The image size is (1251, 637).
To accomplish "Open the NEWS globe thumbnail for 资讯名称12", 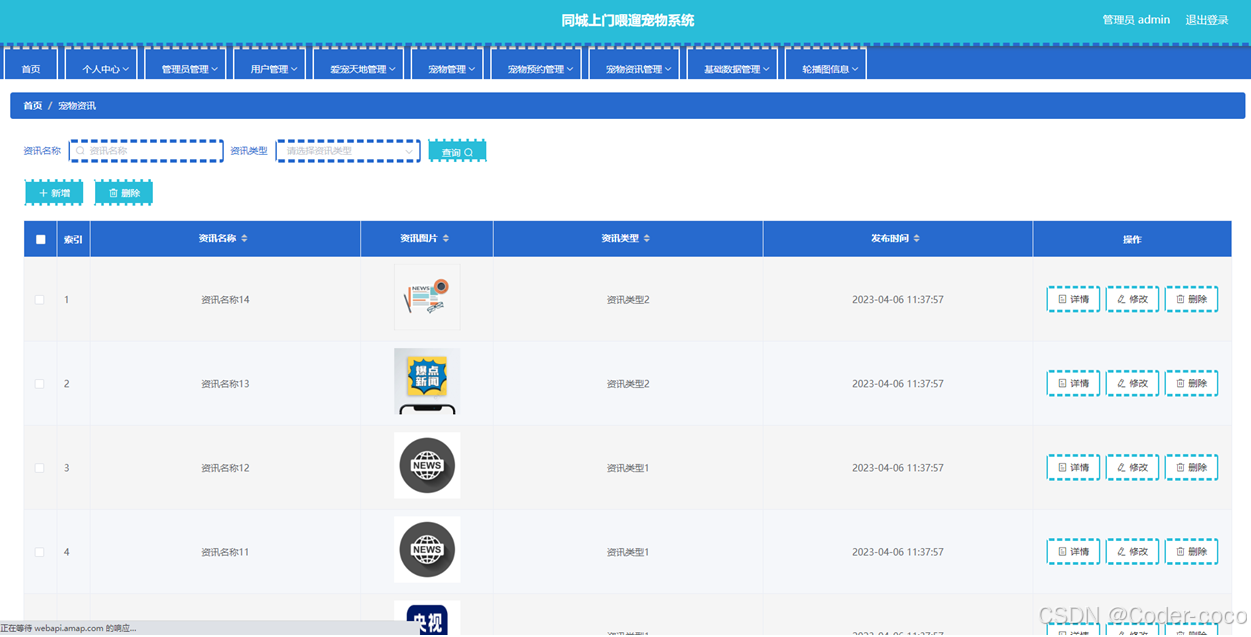I will click(x=427, y=465).
